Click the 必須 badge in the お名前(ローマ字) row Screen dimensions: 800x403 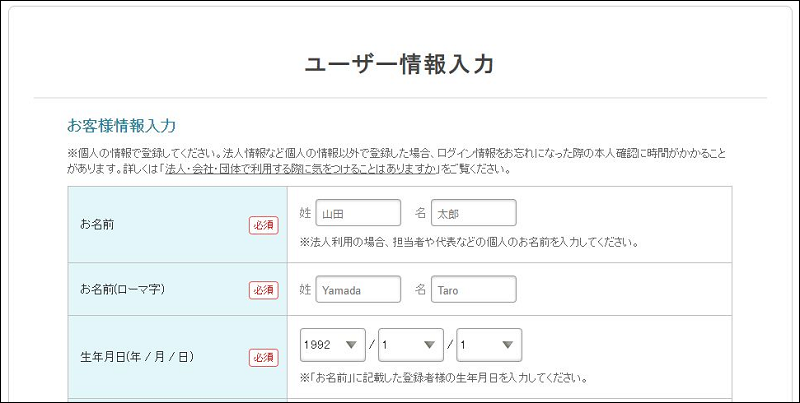(x=264, y=290)
